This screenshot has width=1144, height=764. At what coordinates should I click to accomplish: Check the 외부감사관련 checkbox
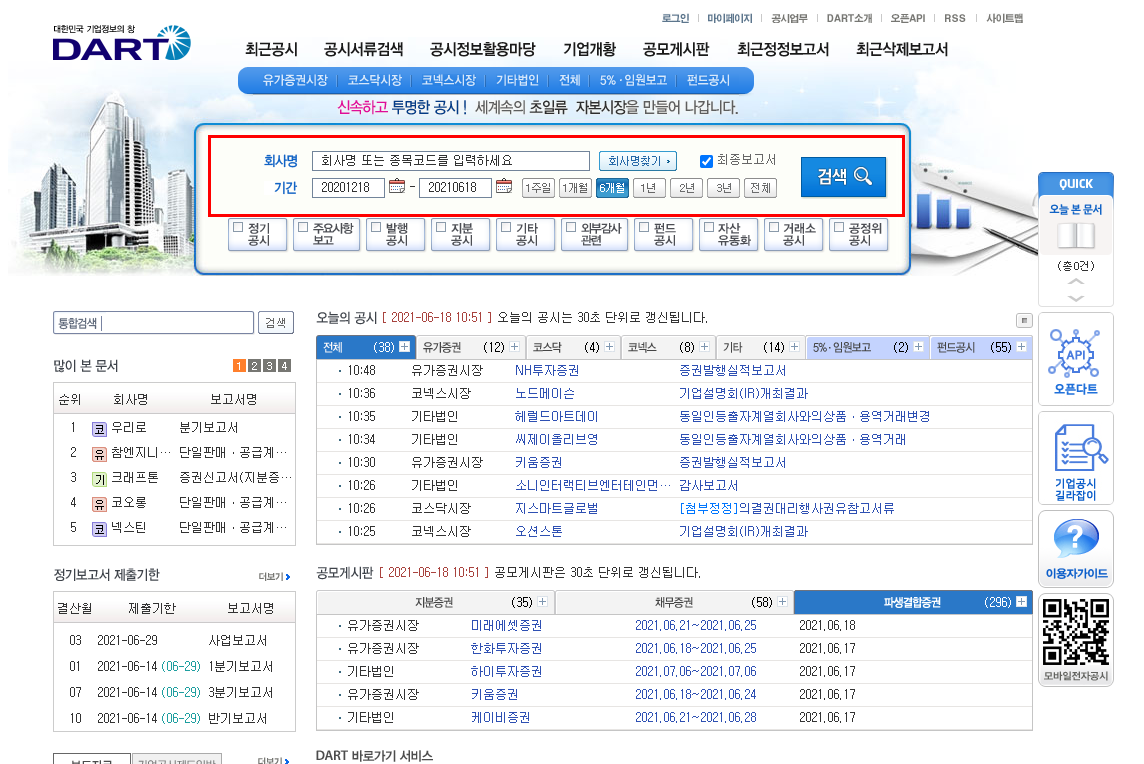pos(571,228)
